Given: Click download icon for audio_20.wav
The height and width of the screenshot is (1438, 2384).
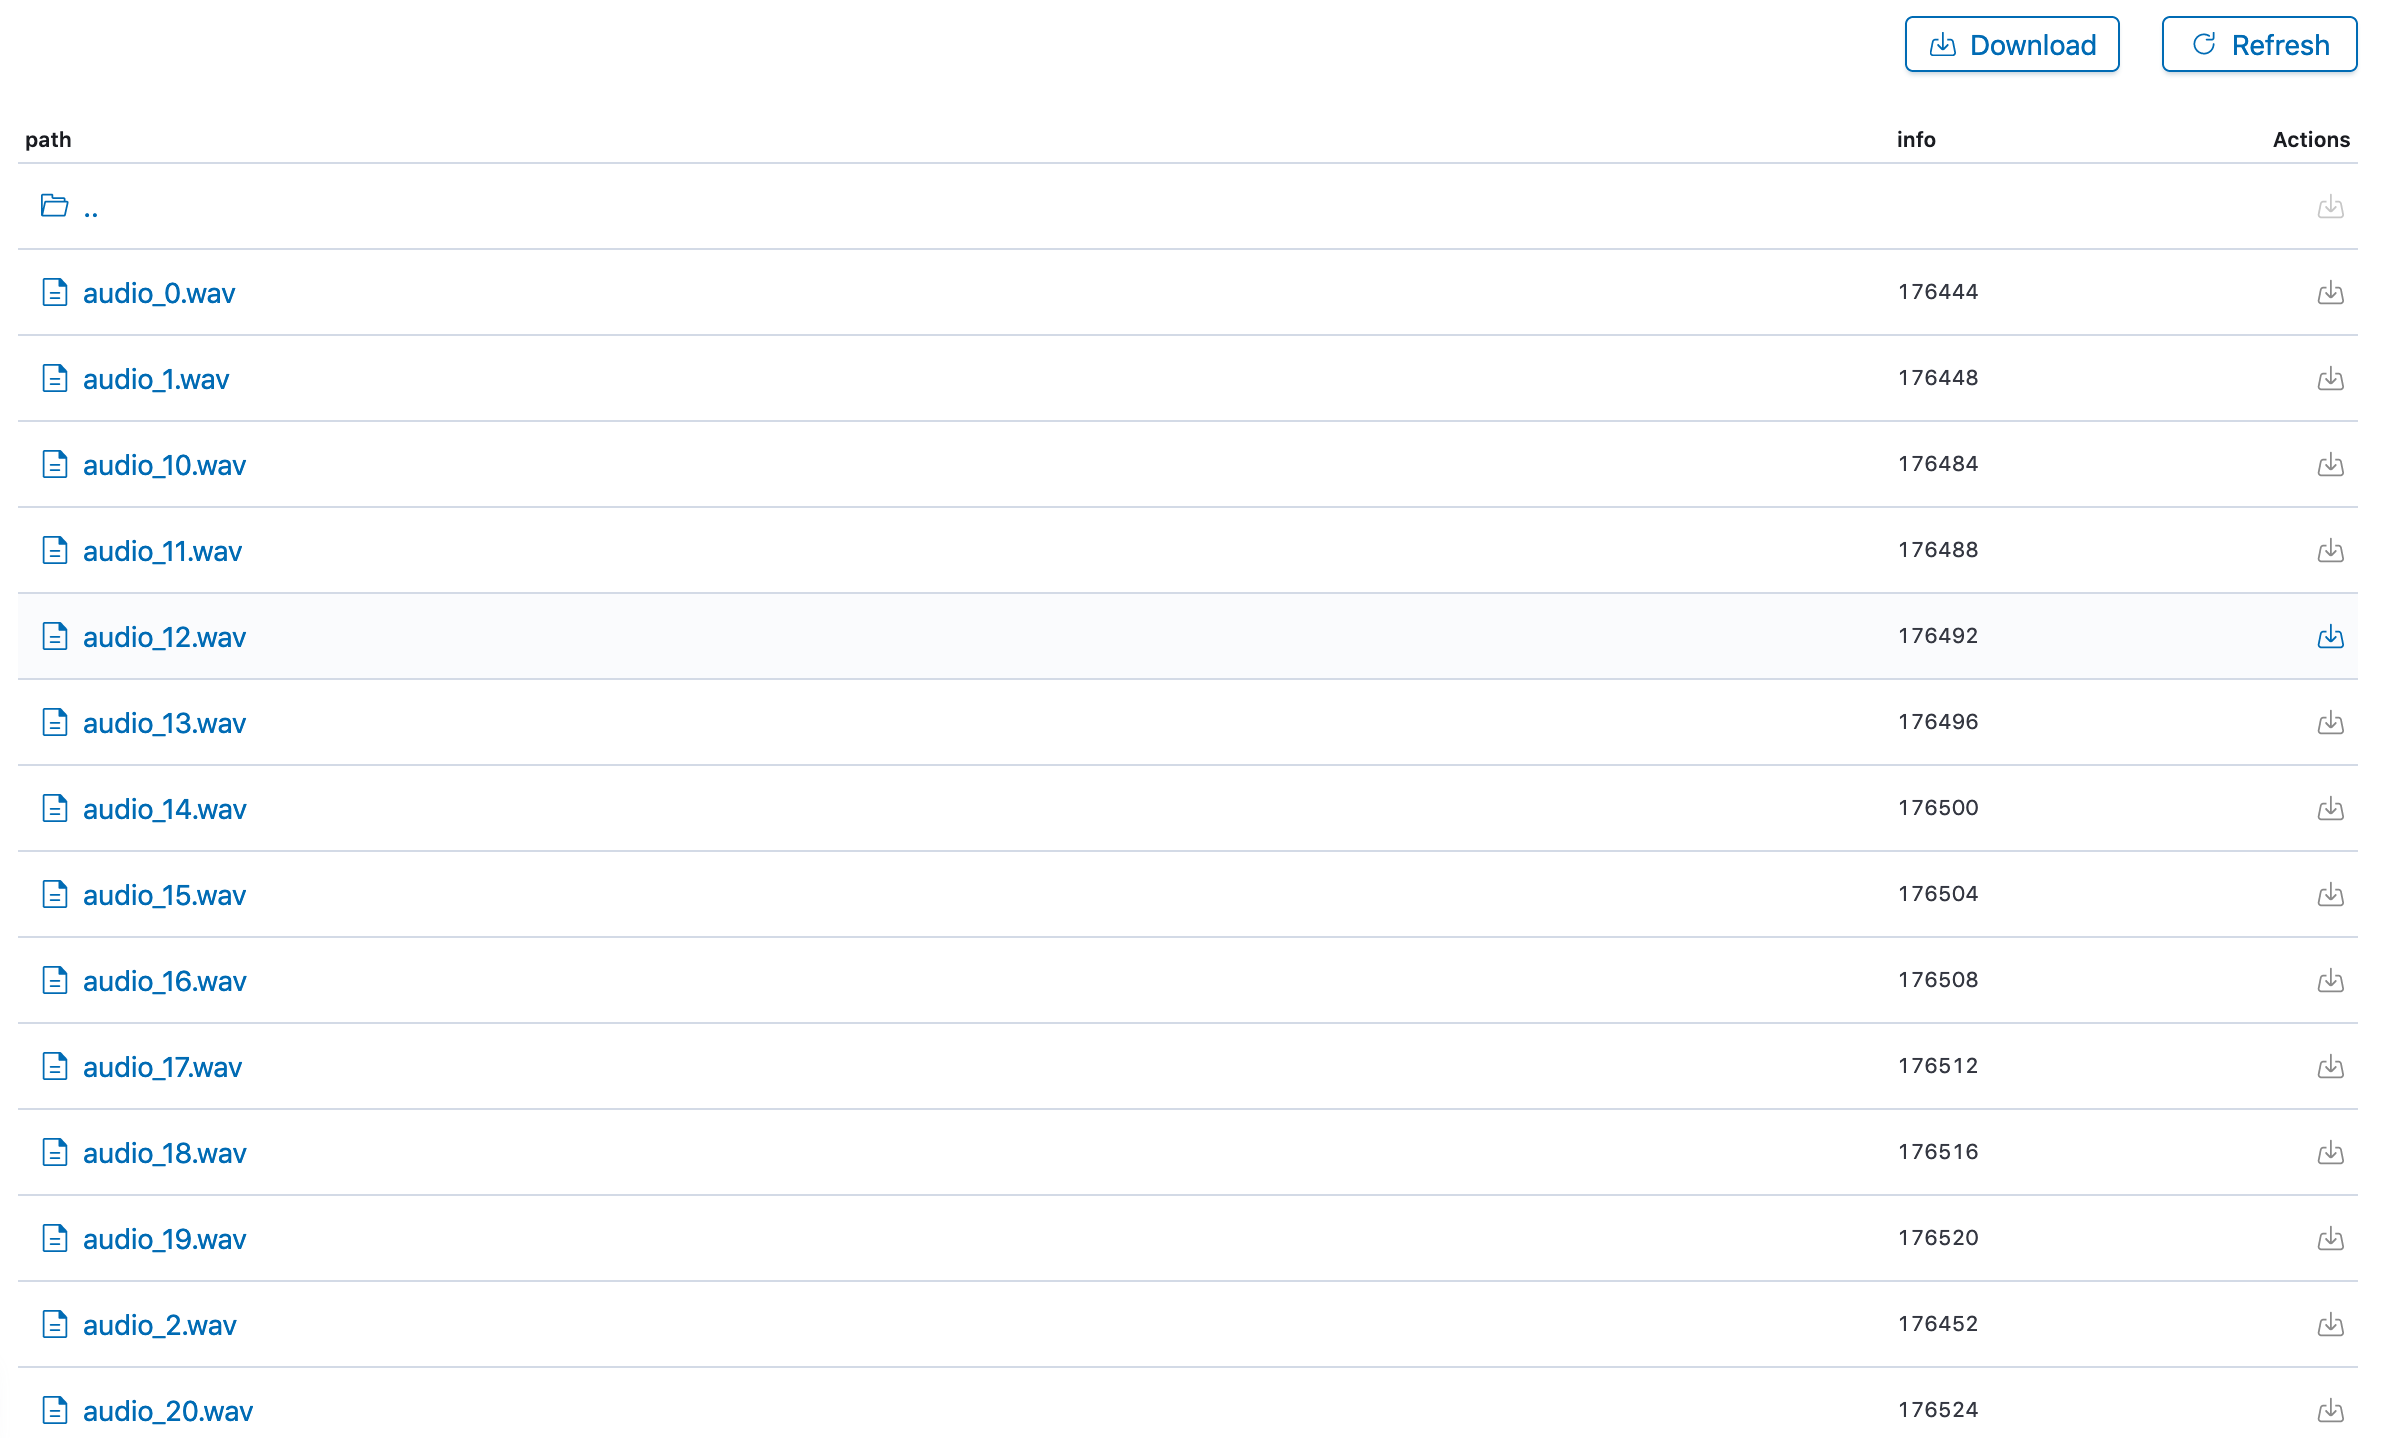Looking at the screenshot, I should pos(2330,1411).
